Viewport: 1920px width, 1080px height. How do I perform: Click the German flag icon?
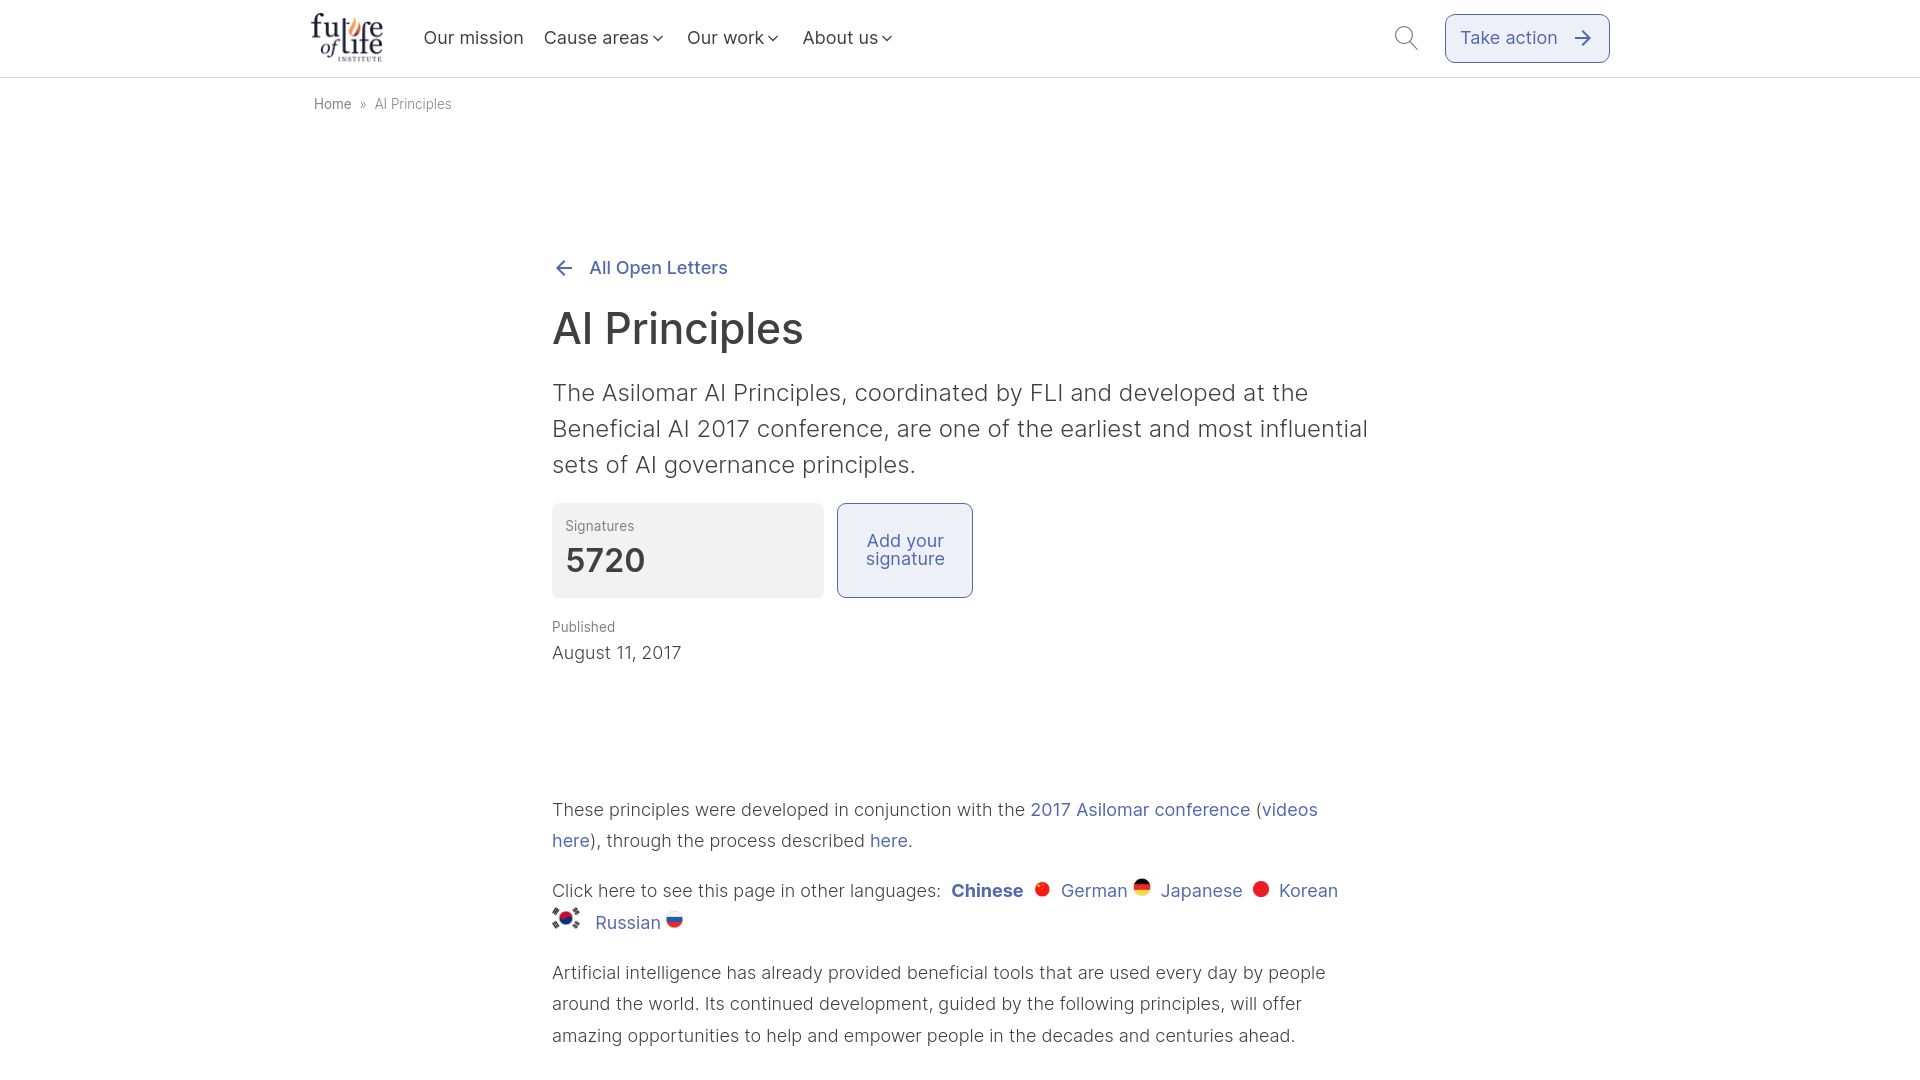[x=1142, y=887]
